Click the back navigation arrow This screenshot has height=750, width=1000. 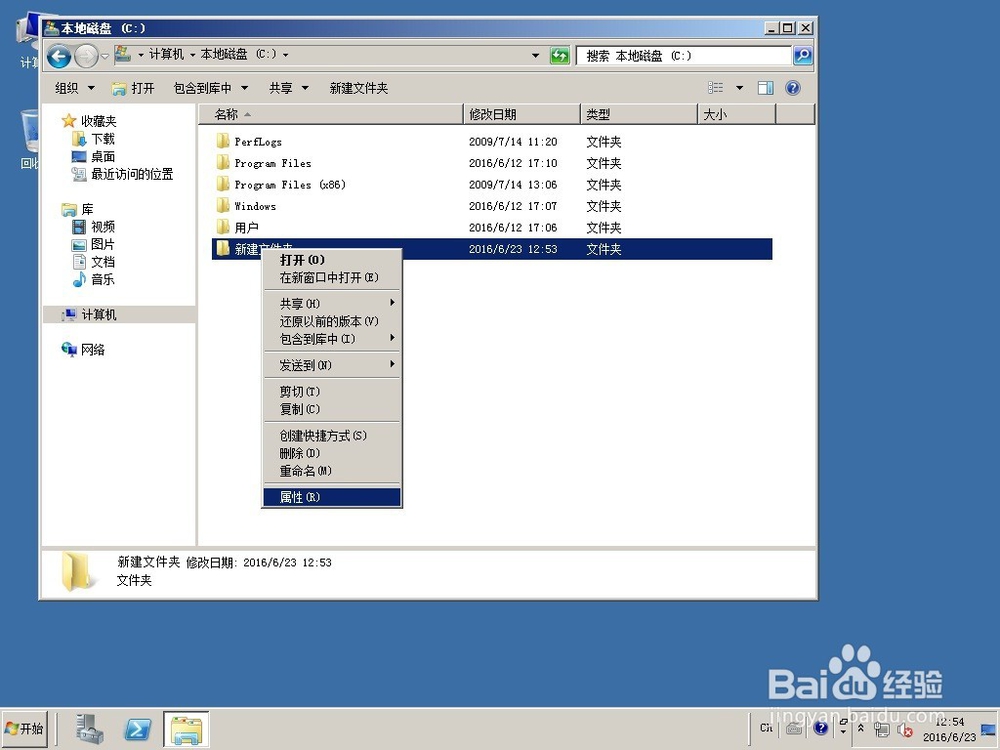coord(58,55)
